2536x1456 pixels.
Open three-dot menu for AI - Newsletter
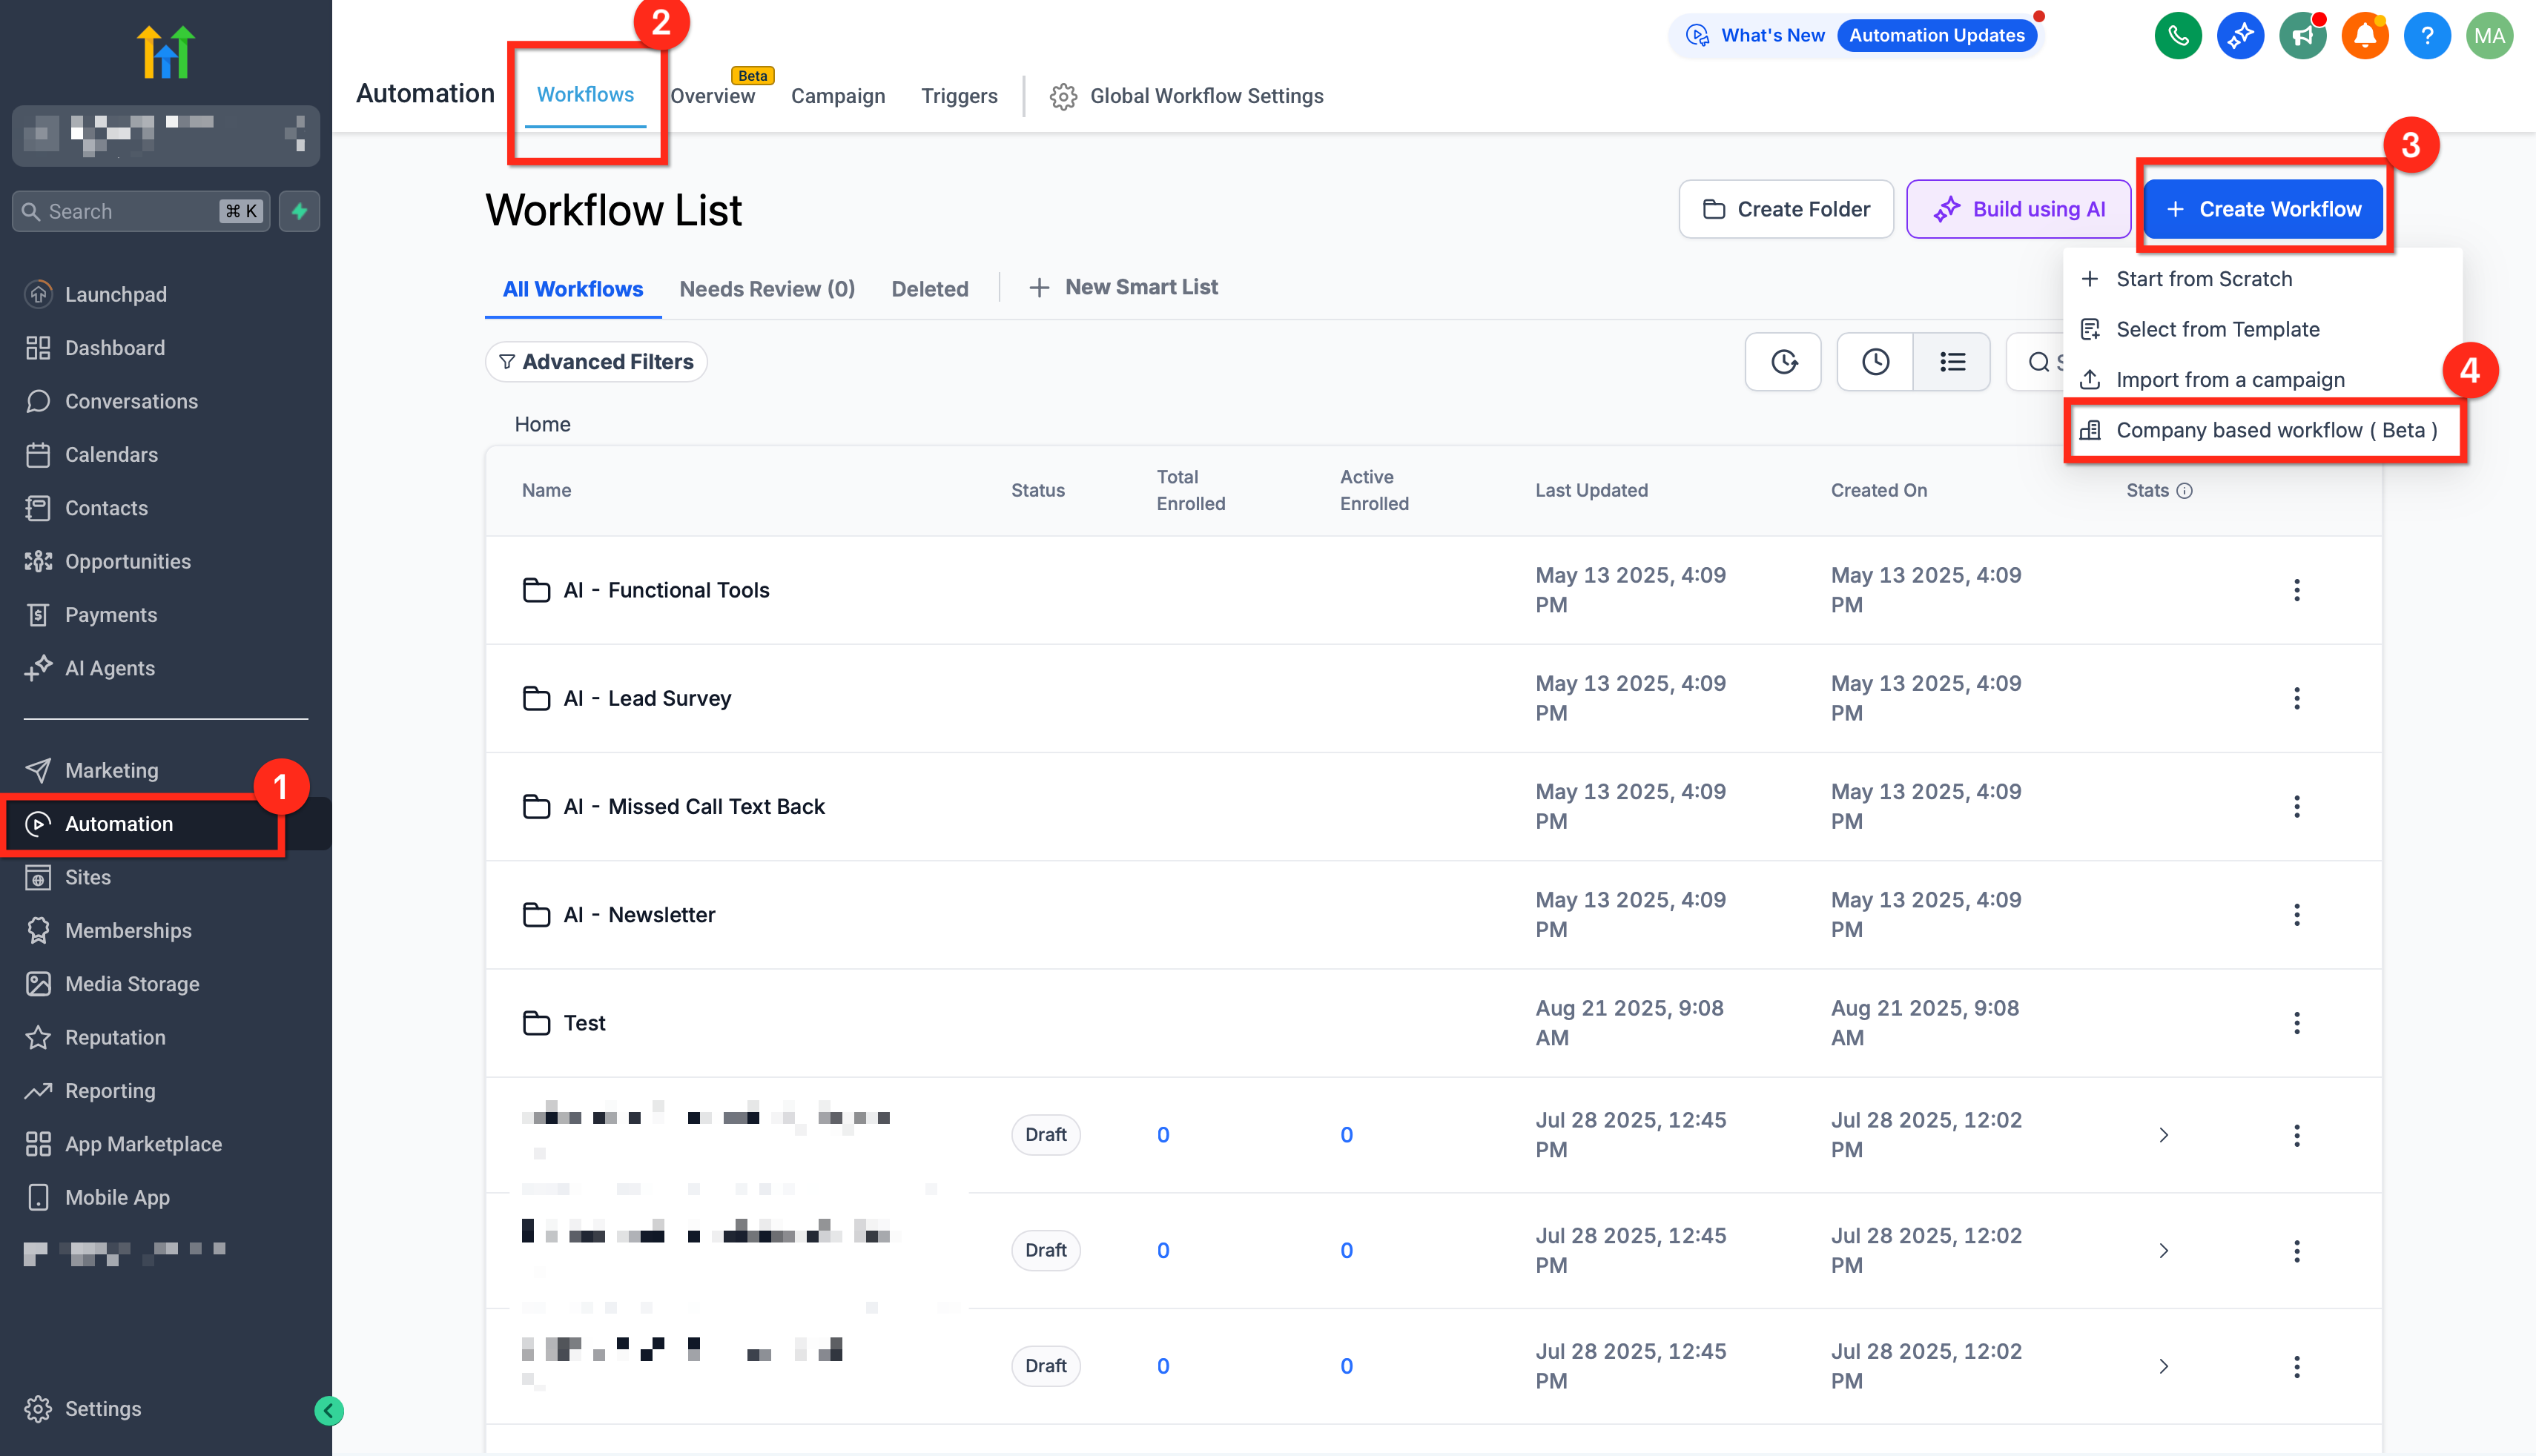[x=2296, y=915]
